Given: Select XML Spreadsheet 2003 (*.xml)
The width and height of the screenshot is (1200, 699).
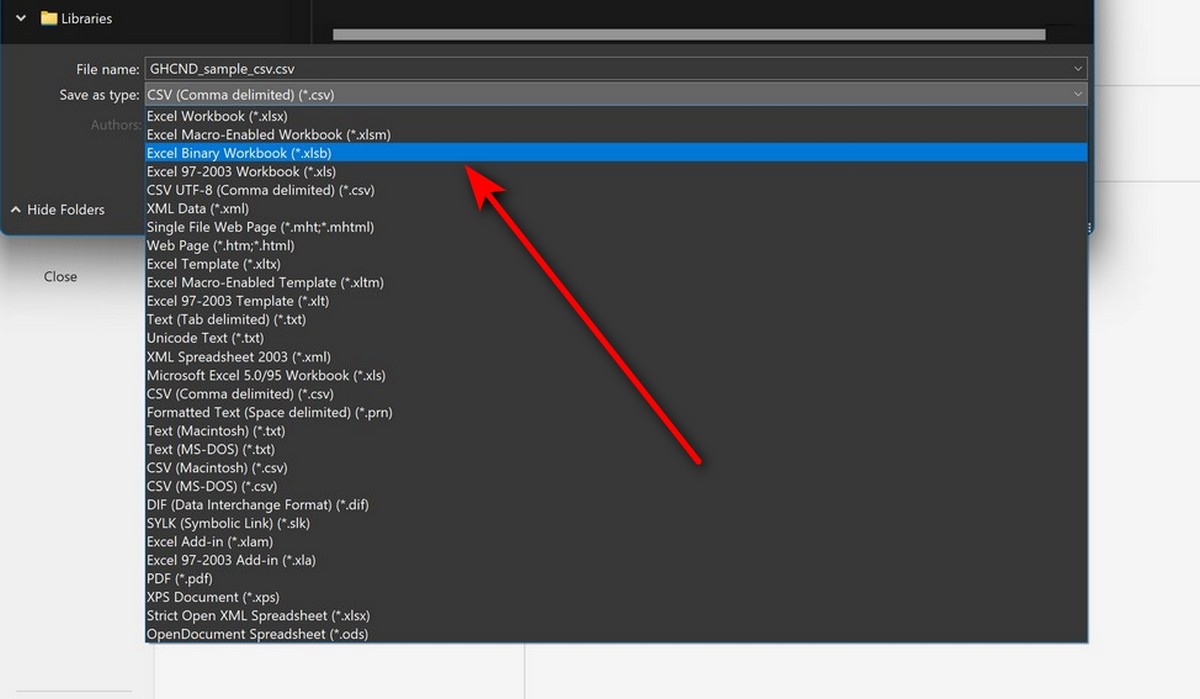Looking at the screenshot, I should pos(616,356).
